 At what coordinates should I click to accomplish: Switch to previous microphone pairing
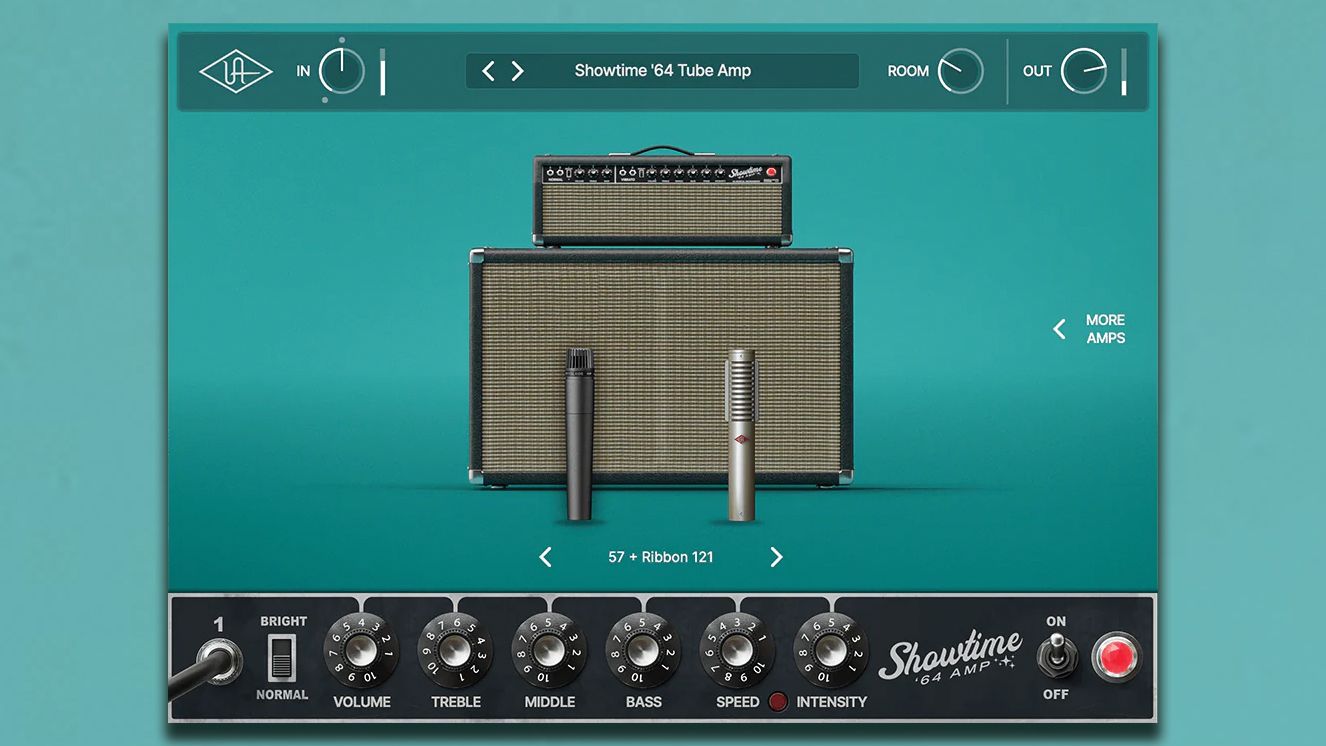click(x=545, y=557)
